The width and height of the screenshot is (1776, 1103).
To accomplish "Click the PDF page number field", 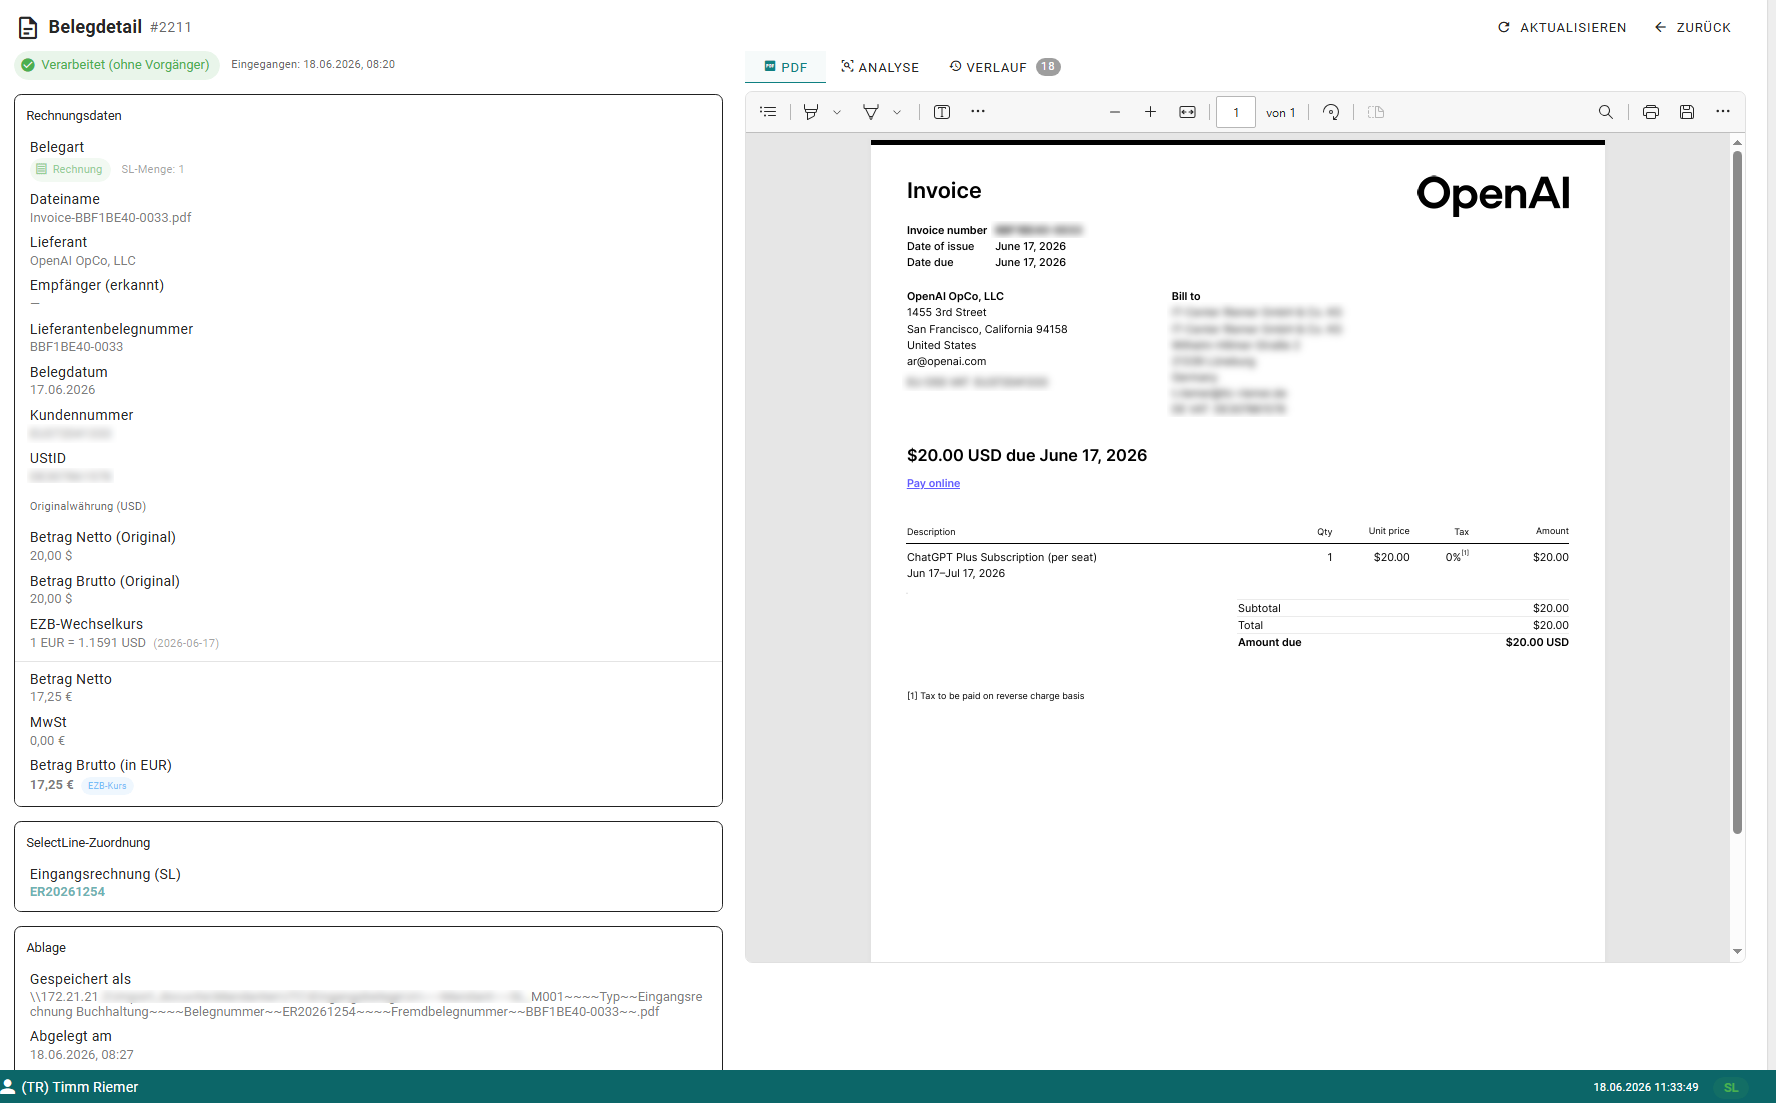I will [1236, 112].
